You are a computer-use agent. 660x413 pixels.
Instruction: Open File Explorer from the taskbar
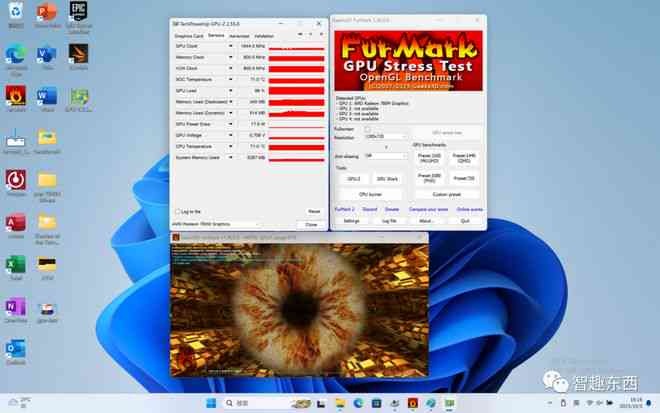[x=340, y=403]
